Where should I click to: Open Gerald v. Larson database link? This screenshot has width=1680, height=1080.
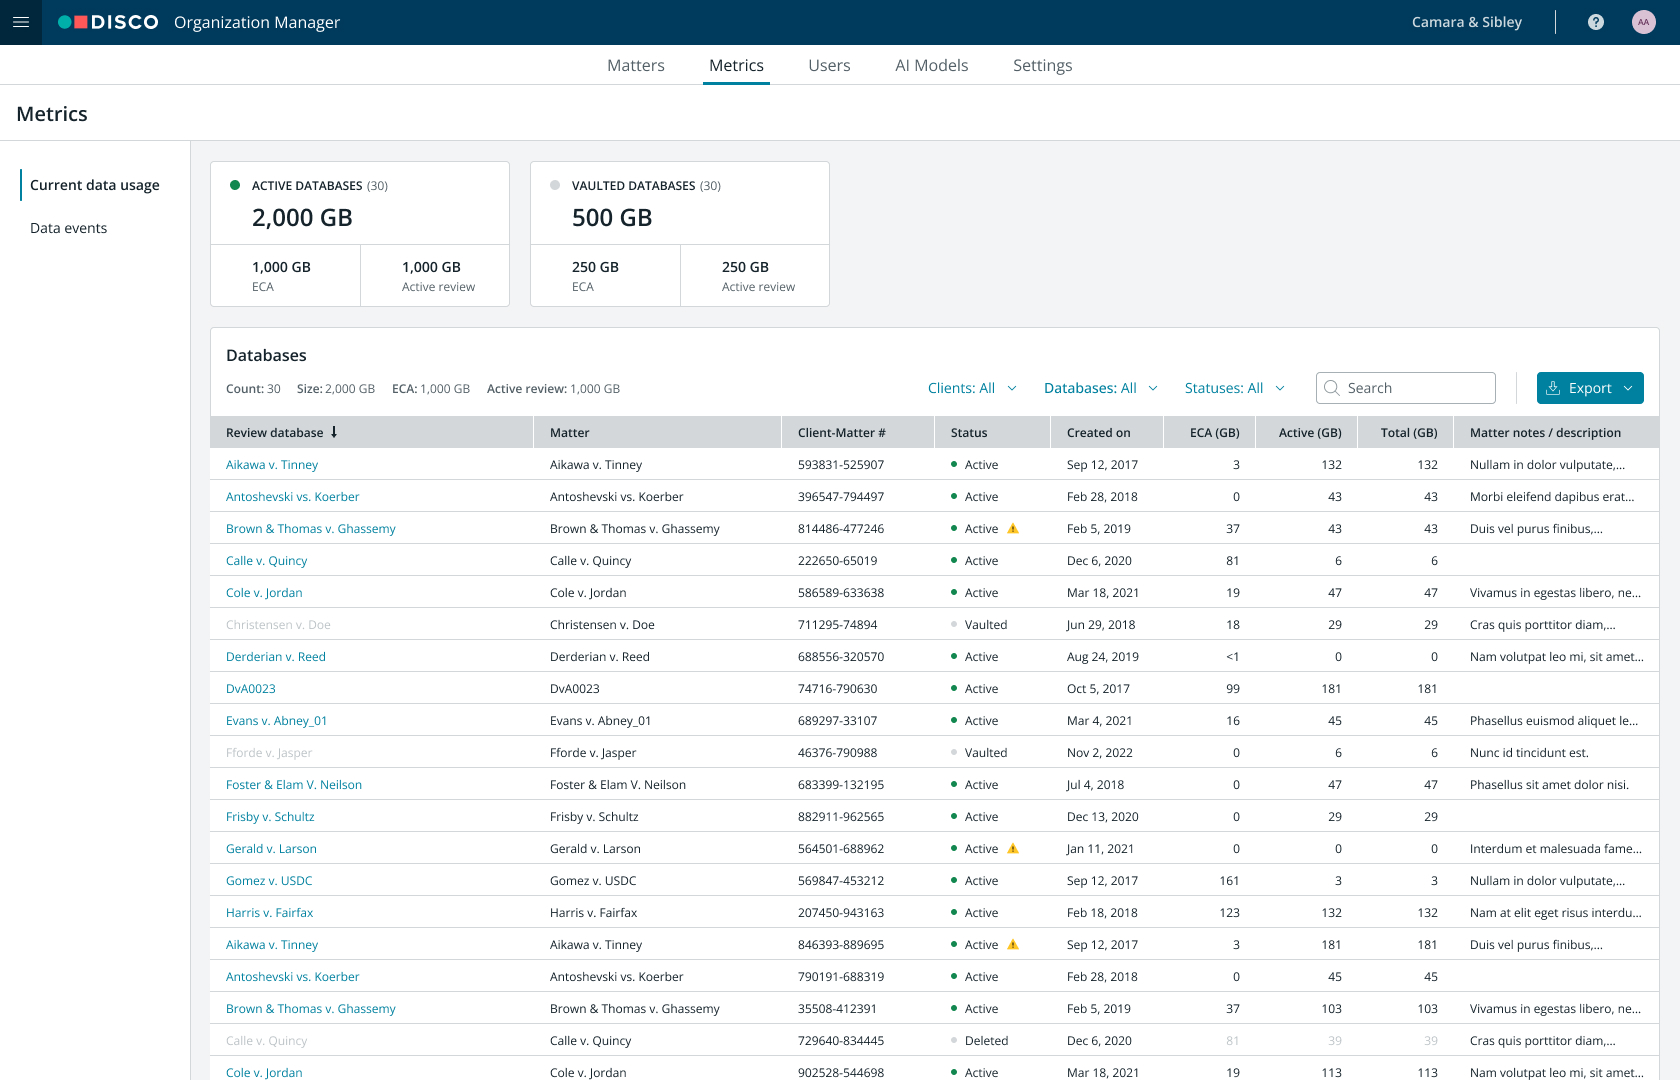pos(271,848)
